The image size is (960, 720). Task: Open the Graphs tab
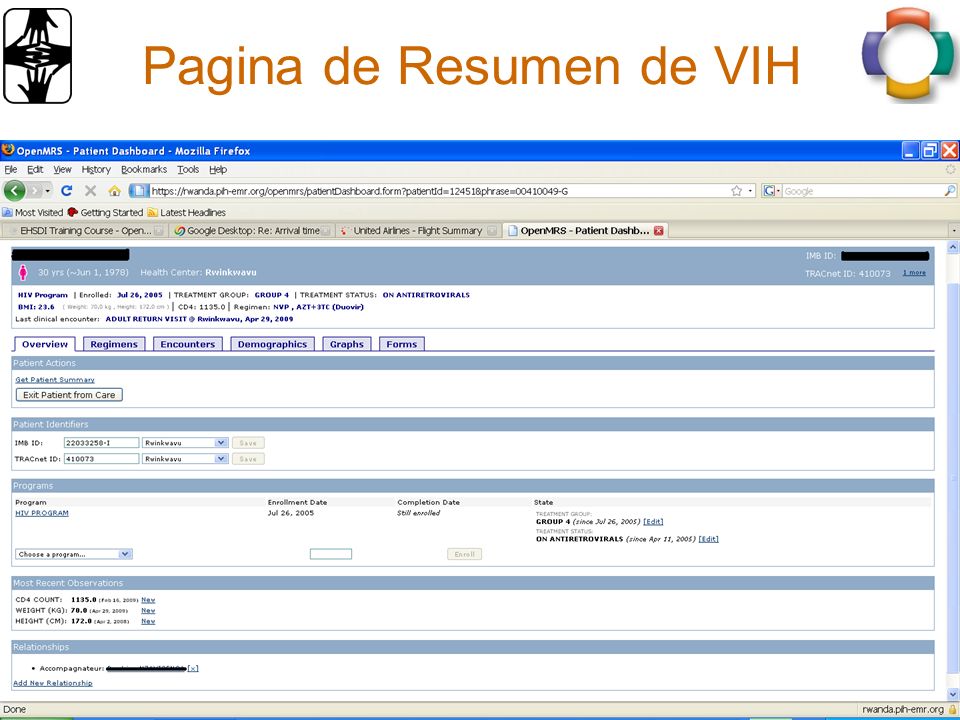pyautogui.click(x=347, y=344)
